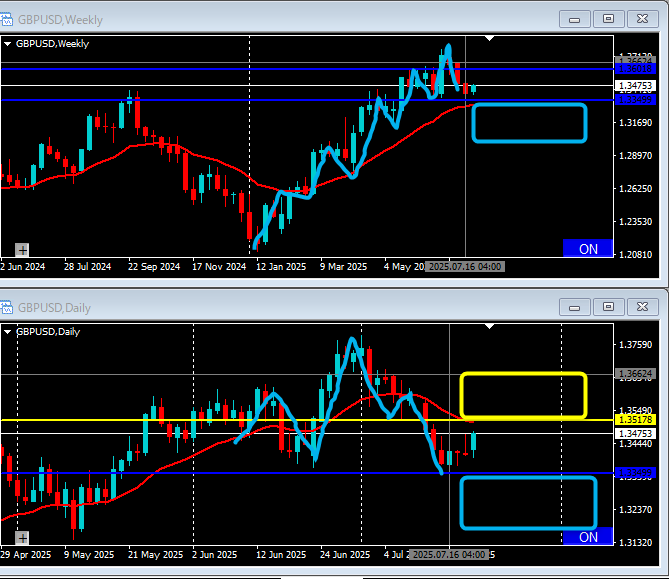Toggle the ON button in Daily chart
Viewport: 669px width, 579px height.
click(588, 537)
